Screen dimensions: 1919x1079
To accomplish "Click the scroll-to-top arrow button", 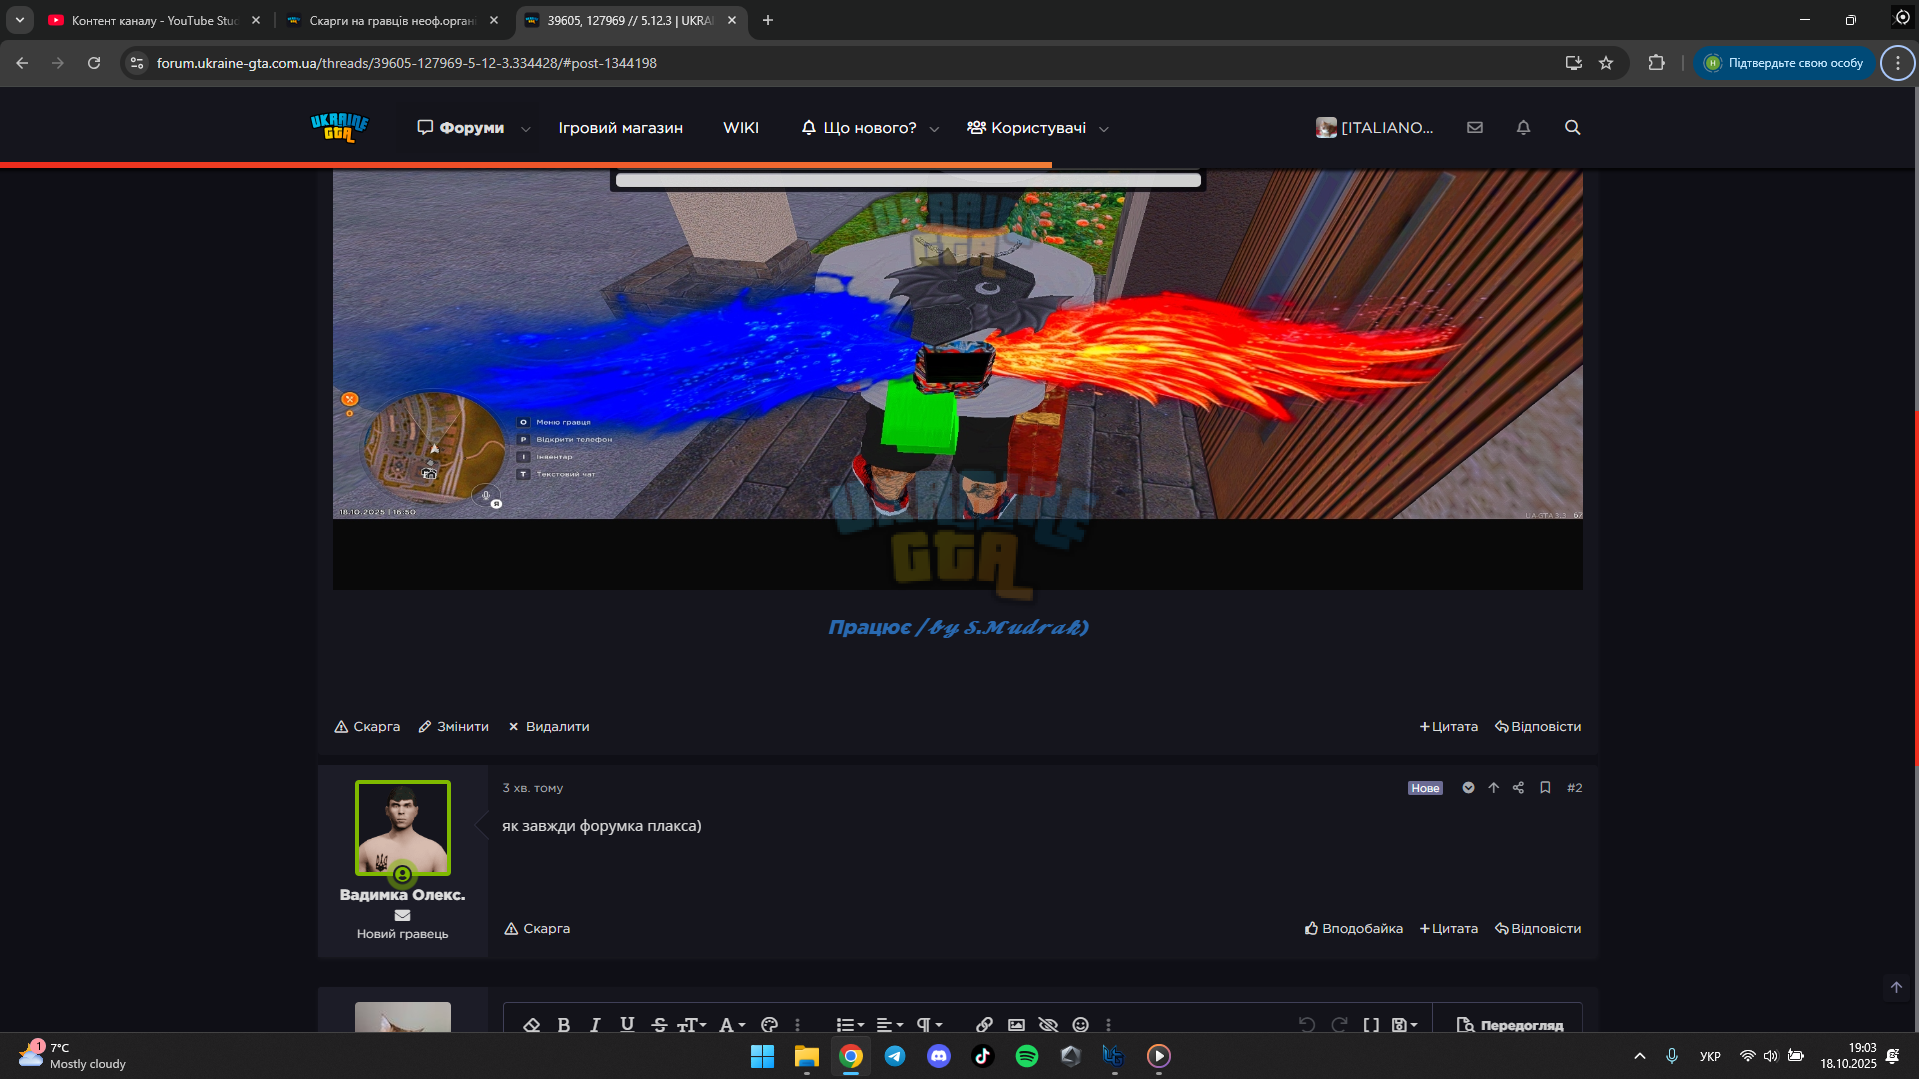I will coord(1896,987).
